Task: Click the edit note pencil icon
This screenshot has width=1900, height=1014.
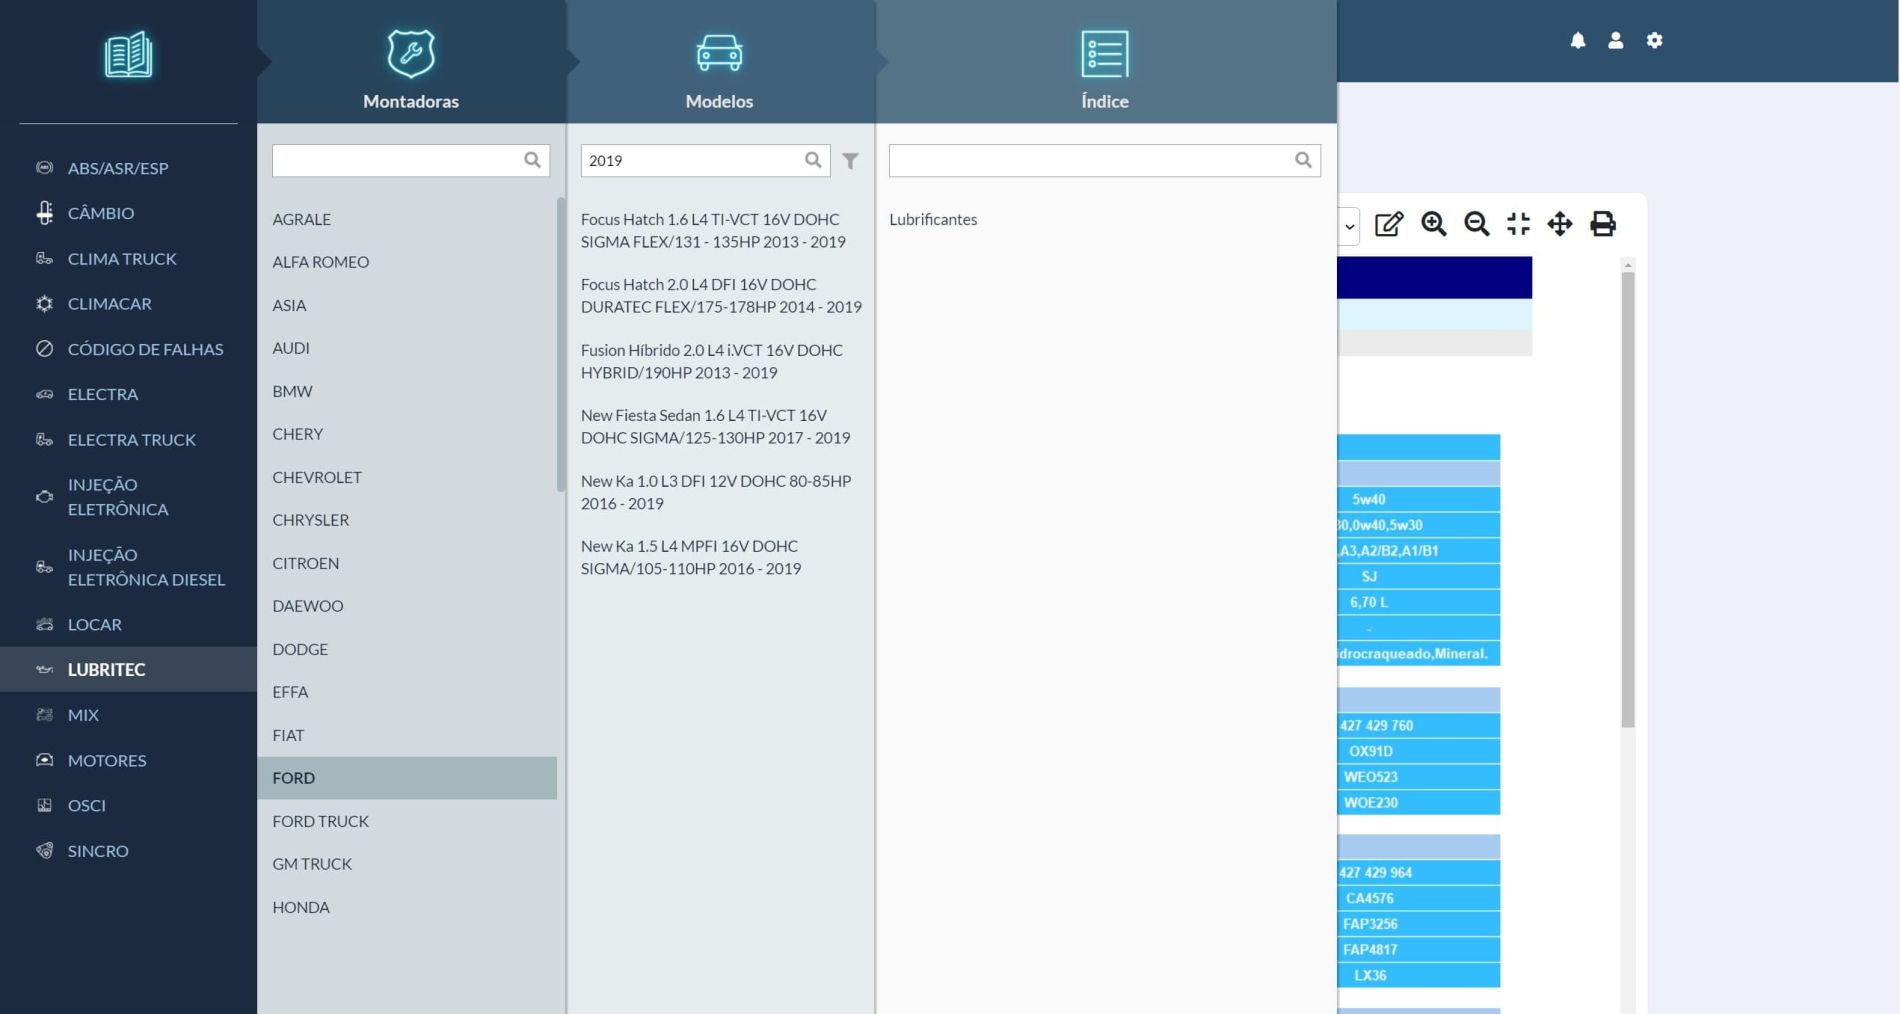Action: 1388,224
